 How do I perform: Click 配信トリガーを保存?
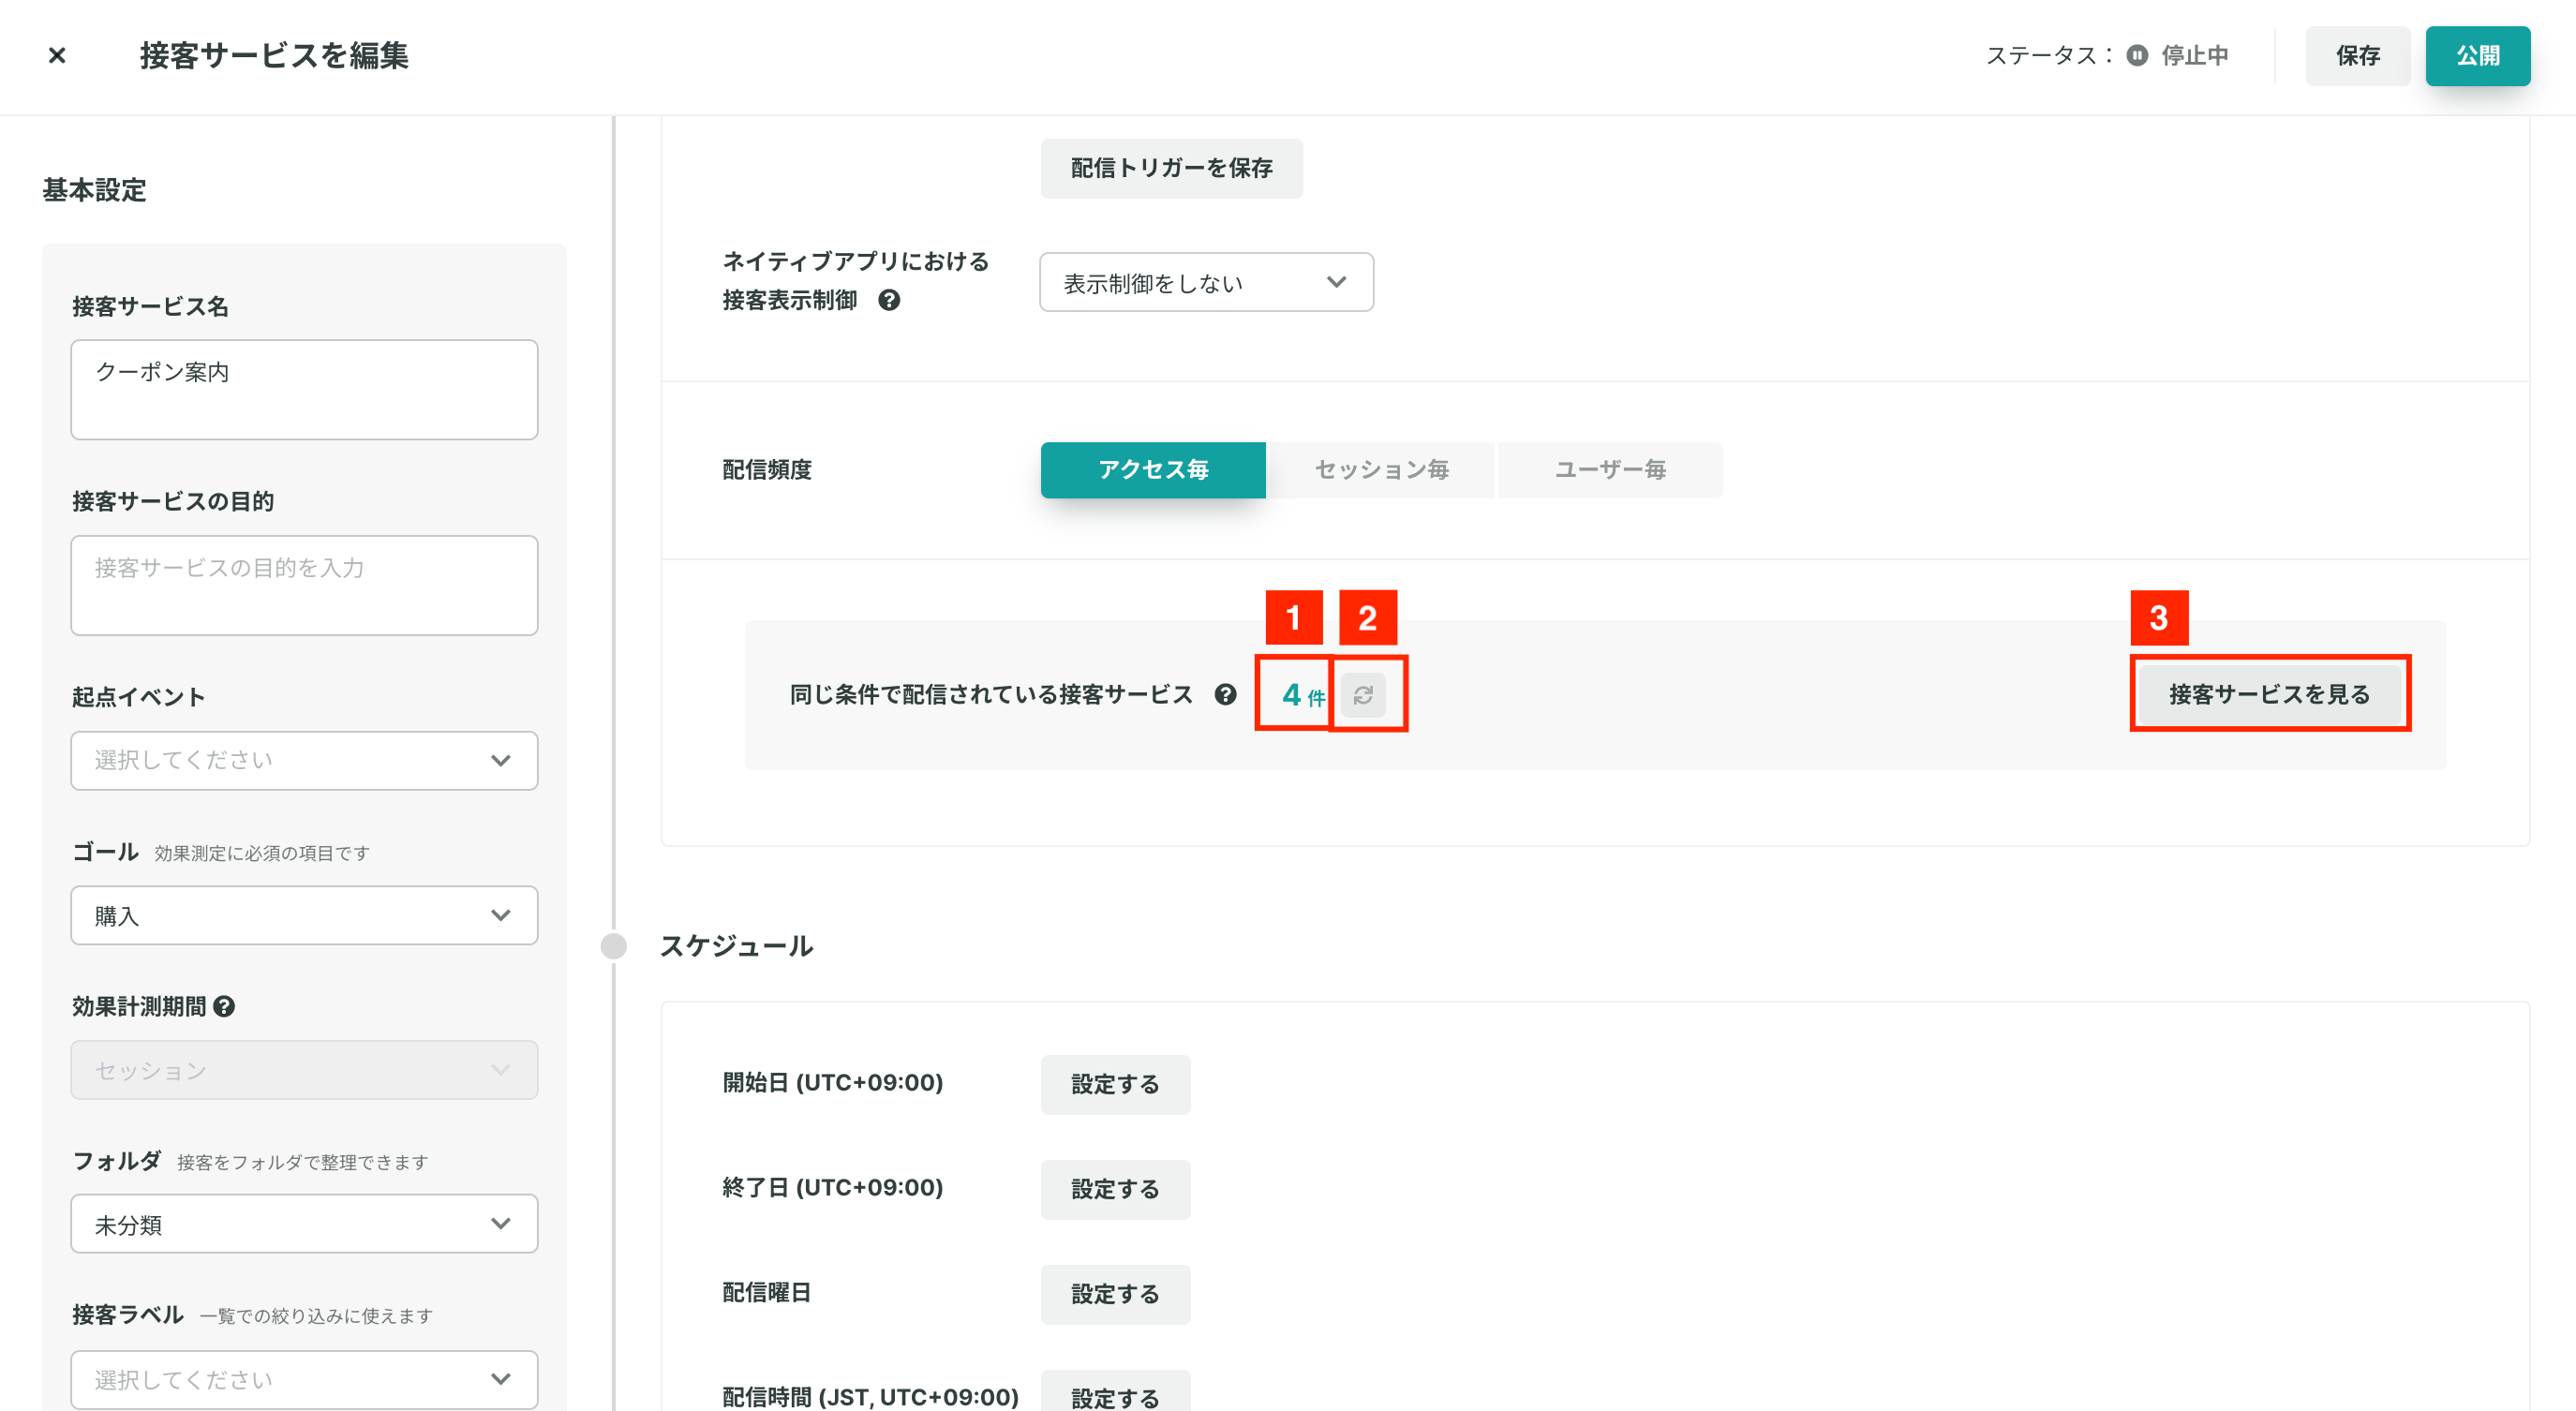(1171, 168)
